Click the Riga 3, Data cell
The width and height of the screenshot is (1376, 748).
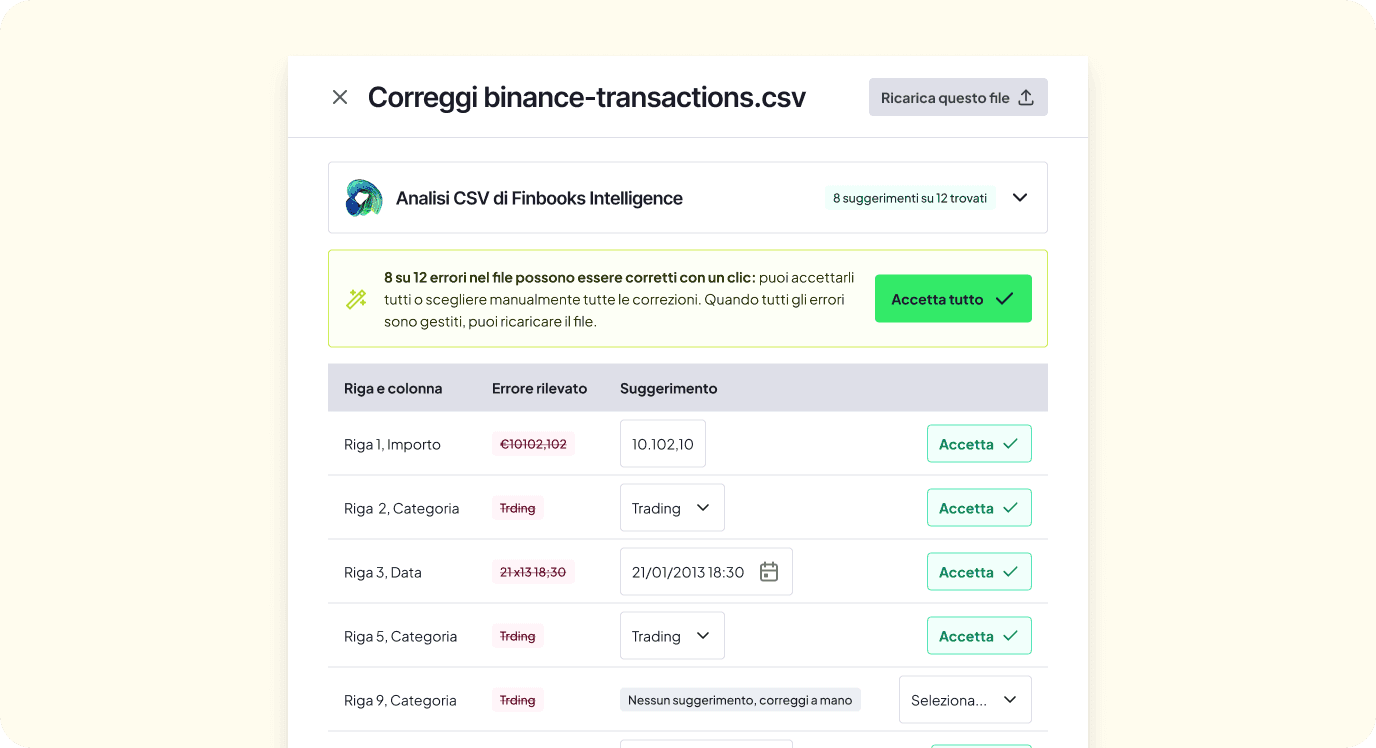[383, 572]
